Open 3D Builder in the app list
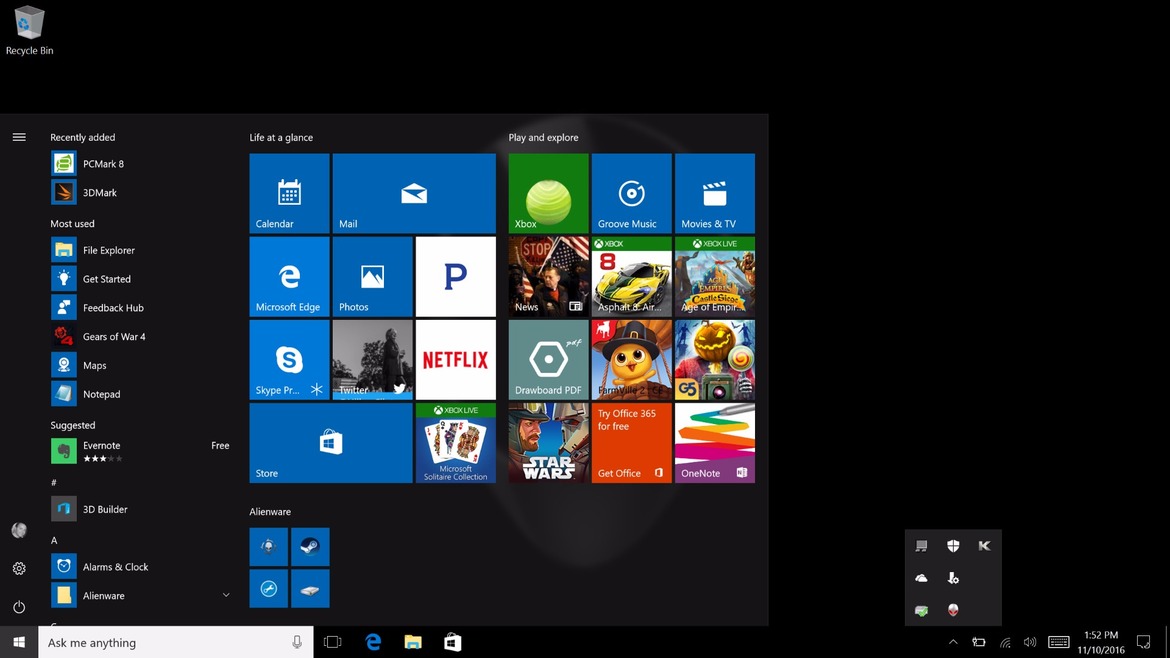 point(142,510)
